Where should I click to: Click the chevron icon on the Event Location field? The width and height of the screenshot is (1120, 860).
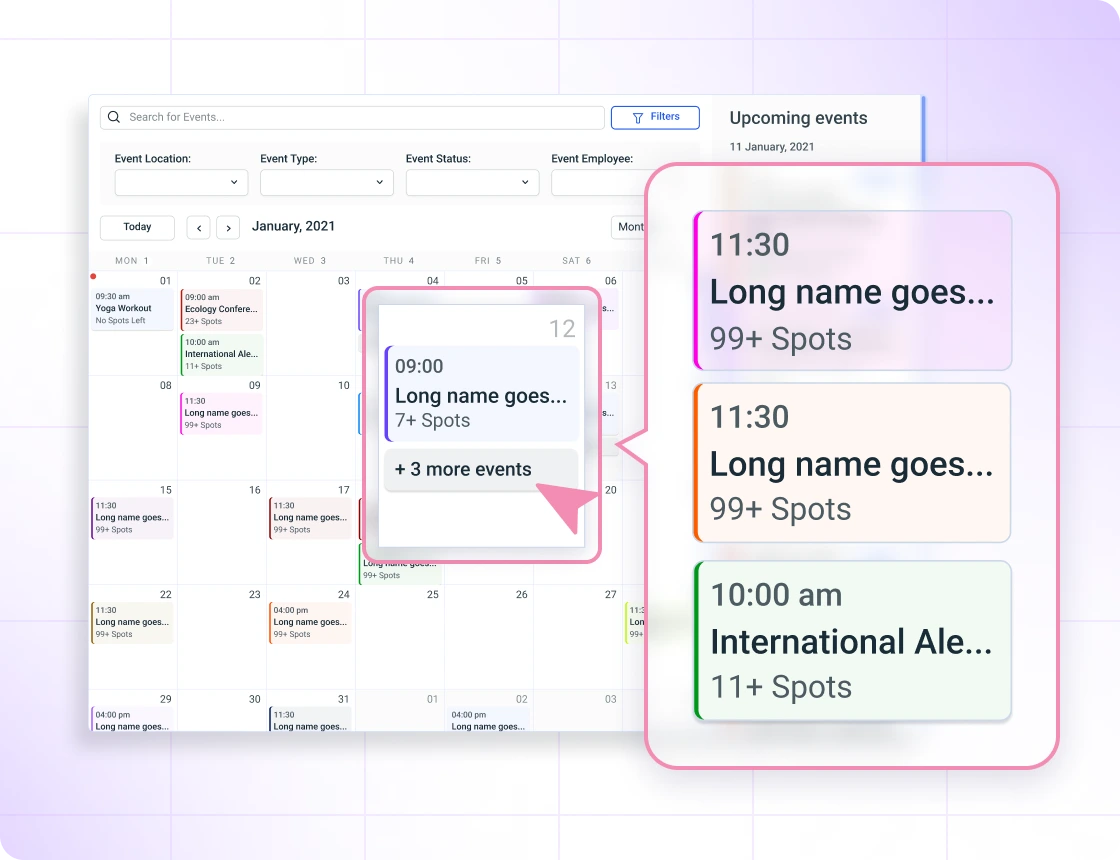[x=234, y=182]
